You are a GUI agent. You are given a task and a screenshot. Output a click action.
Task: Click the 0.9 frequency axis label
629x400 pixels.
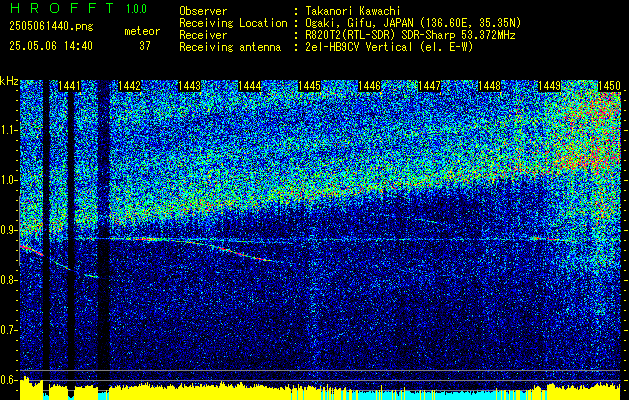tap(9, 230)
